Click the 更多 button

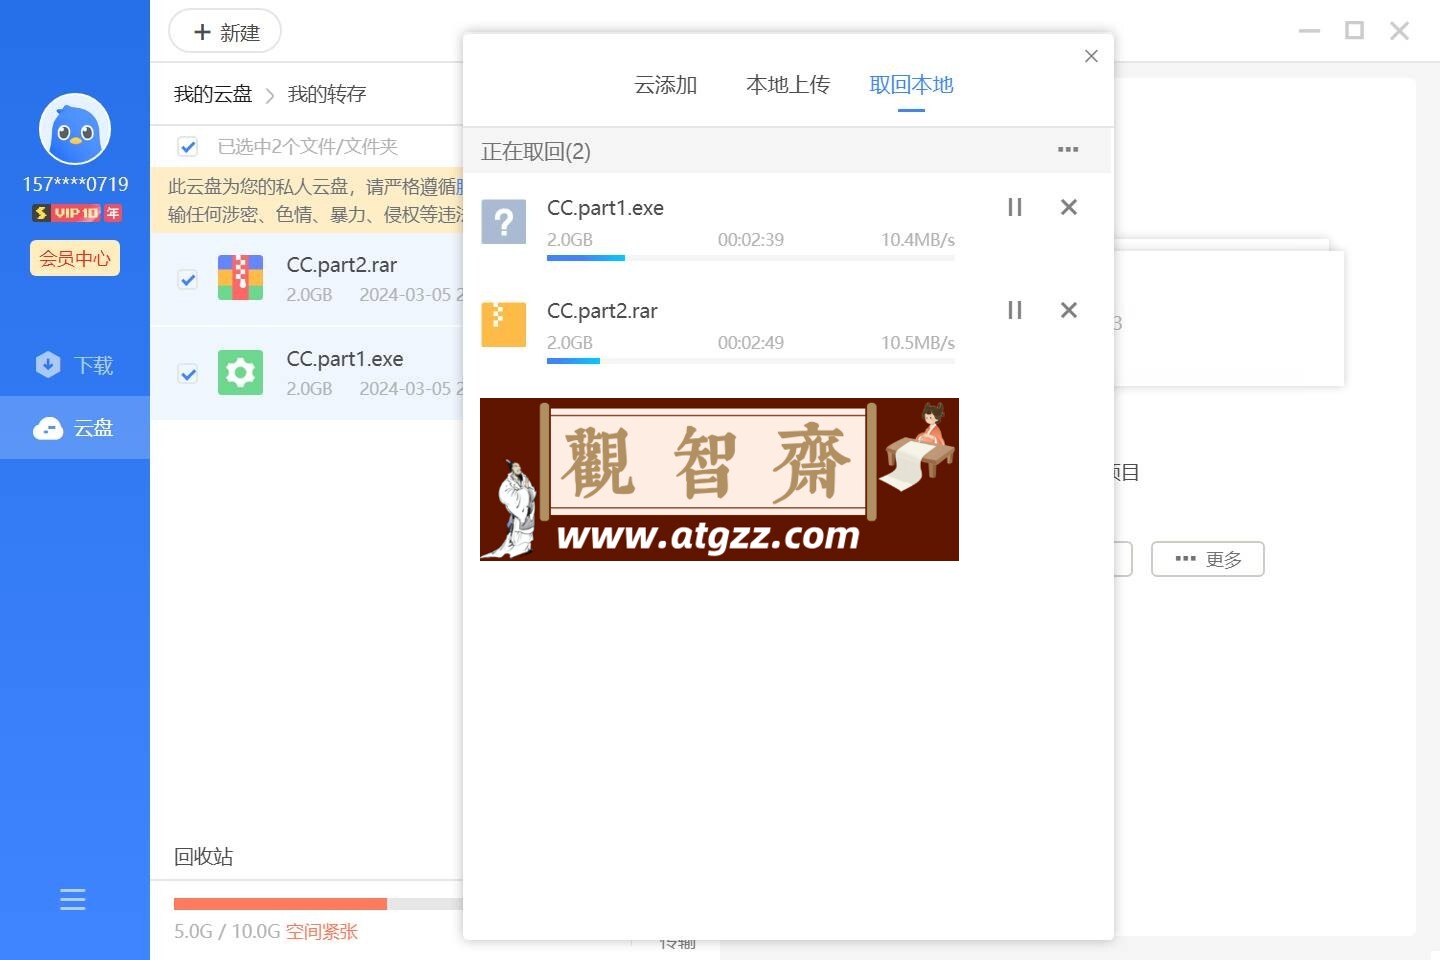pyautogui.click(x=1208, y=559)
